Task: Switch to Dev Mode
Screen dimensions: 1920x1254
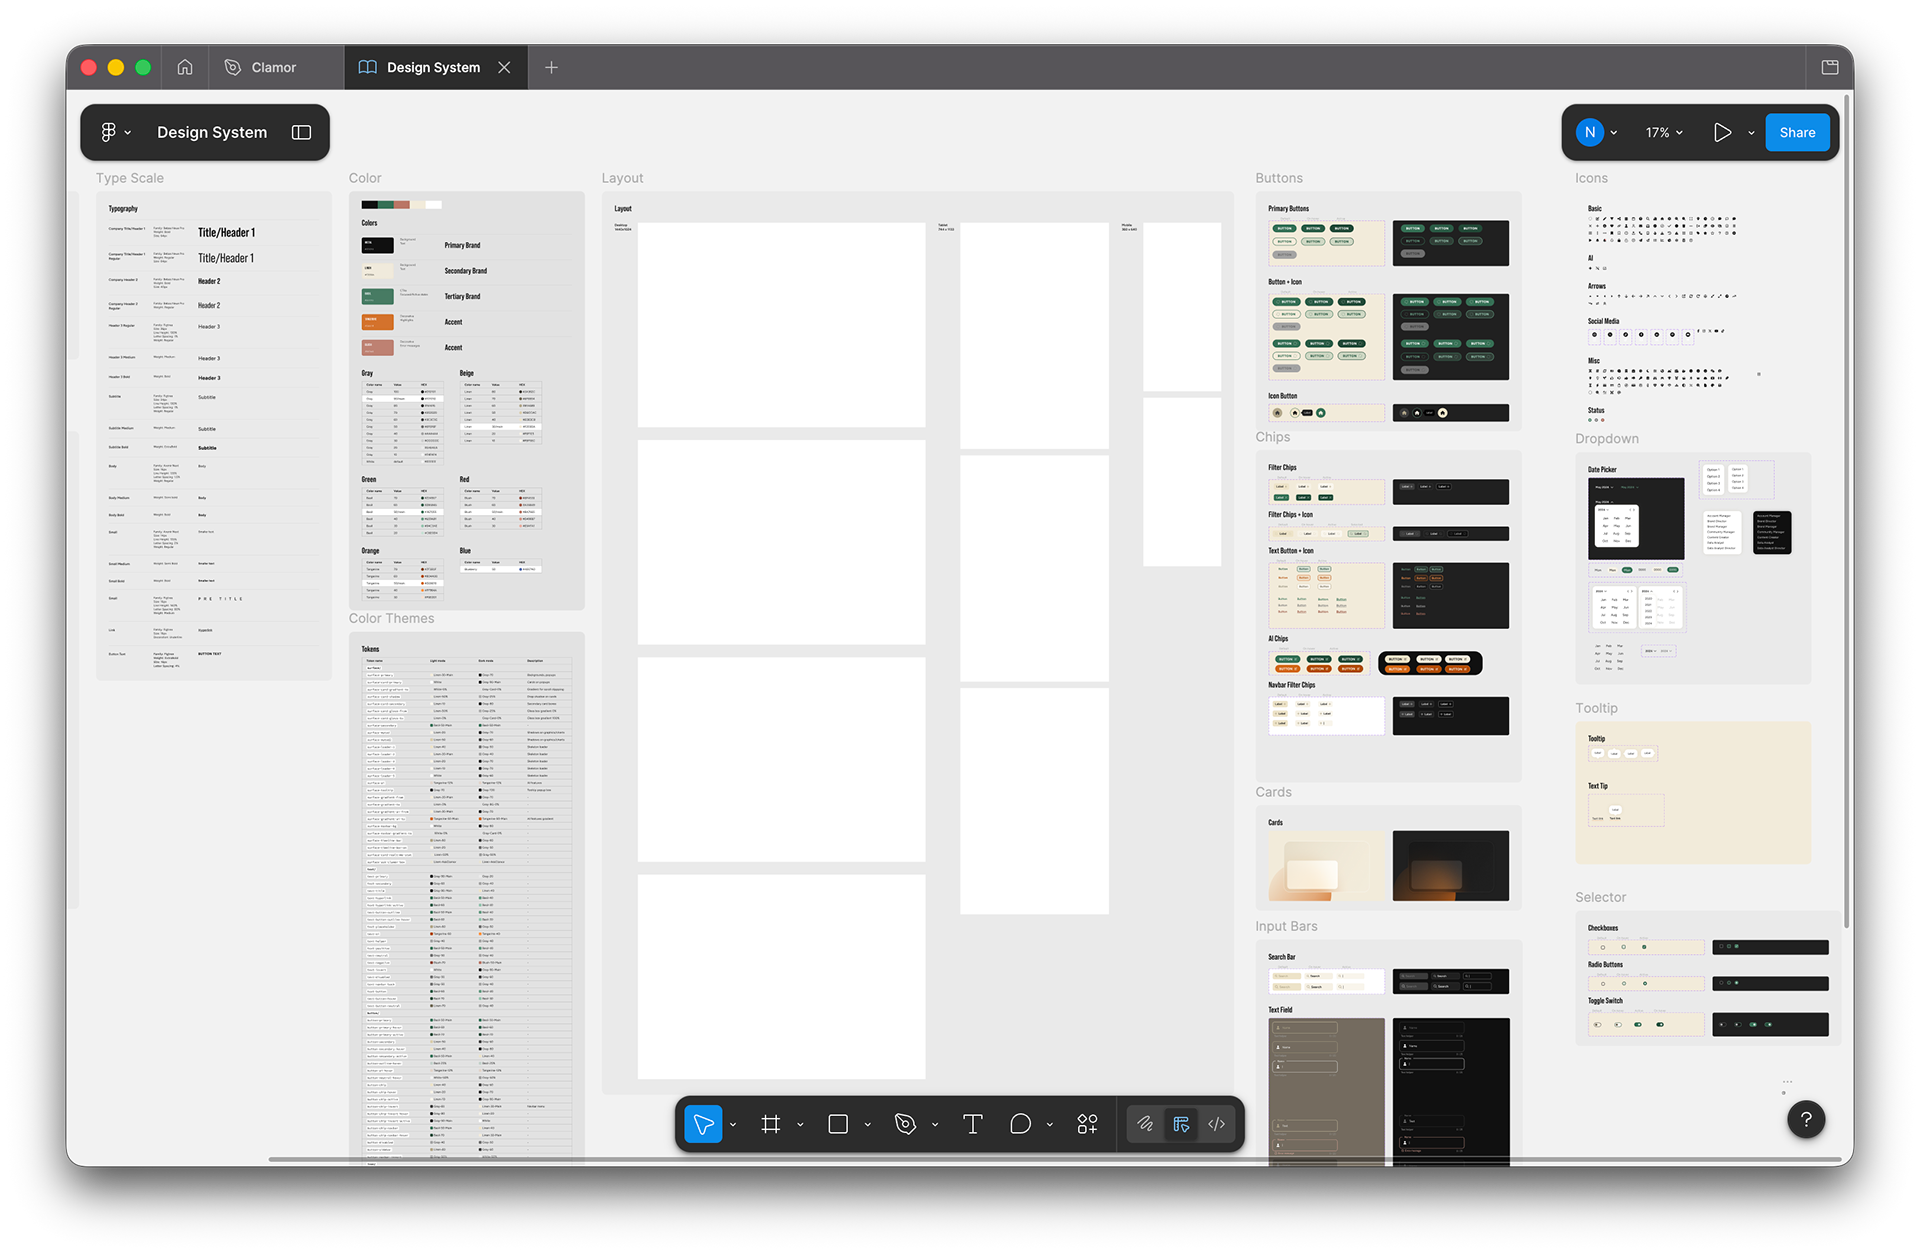Action: (1217, 1124)
